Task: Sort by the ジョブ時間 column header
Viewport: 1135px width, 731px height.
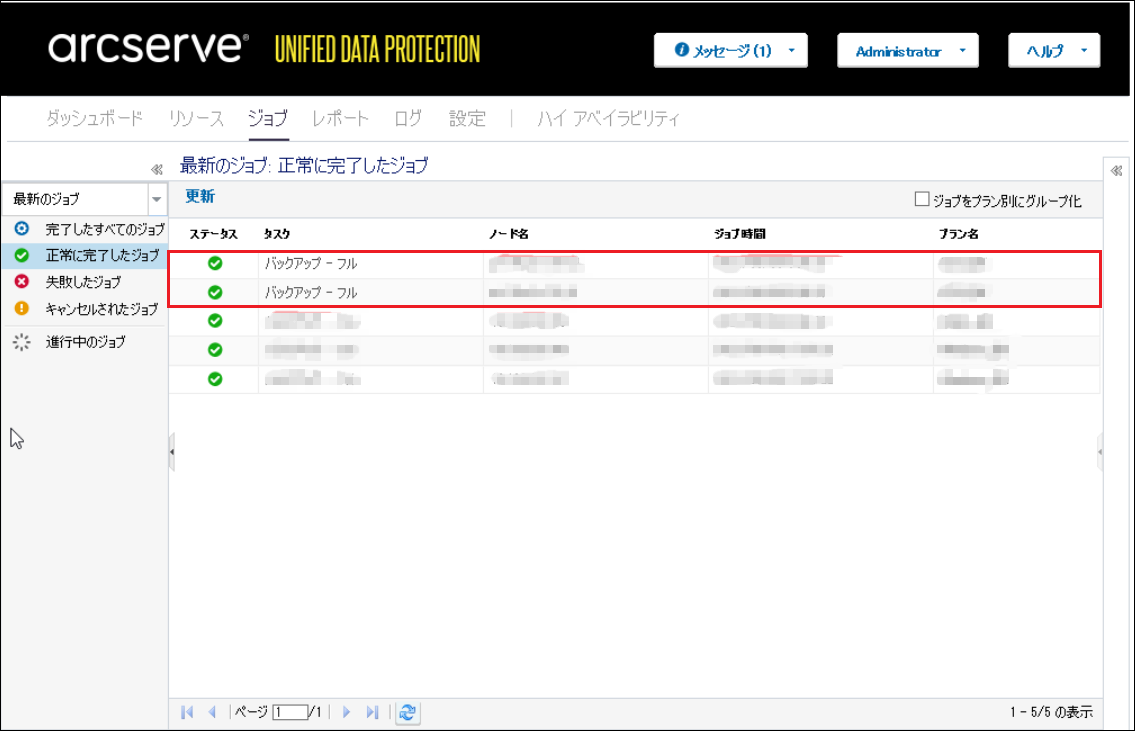Action: [739, 234]
